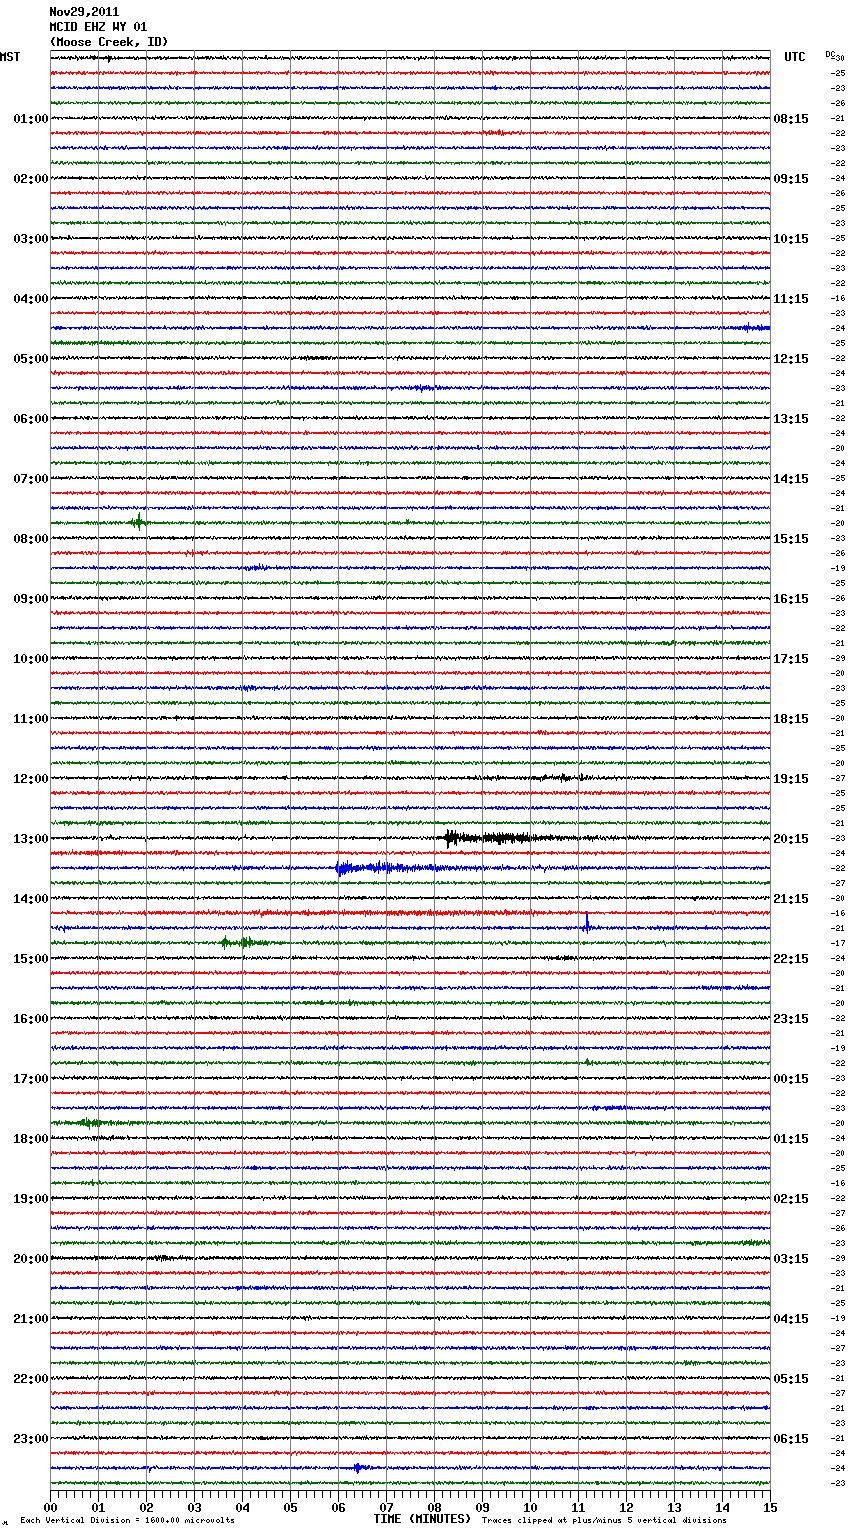Click the 04:00 MST hour label
The image size is (850, 1534).
[31, 299]
